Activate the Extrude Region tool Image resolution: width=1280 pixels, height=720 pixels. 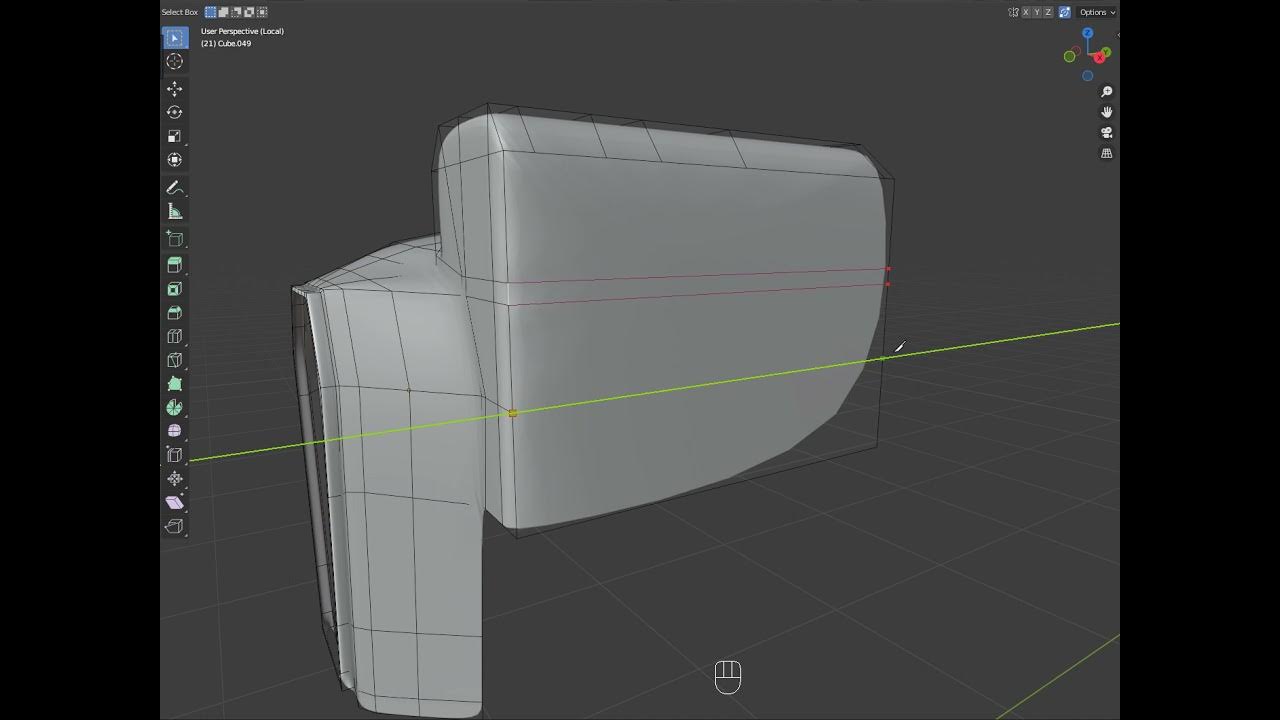tap(175, 265)
